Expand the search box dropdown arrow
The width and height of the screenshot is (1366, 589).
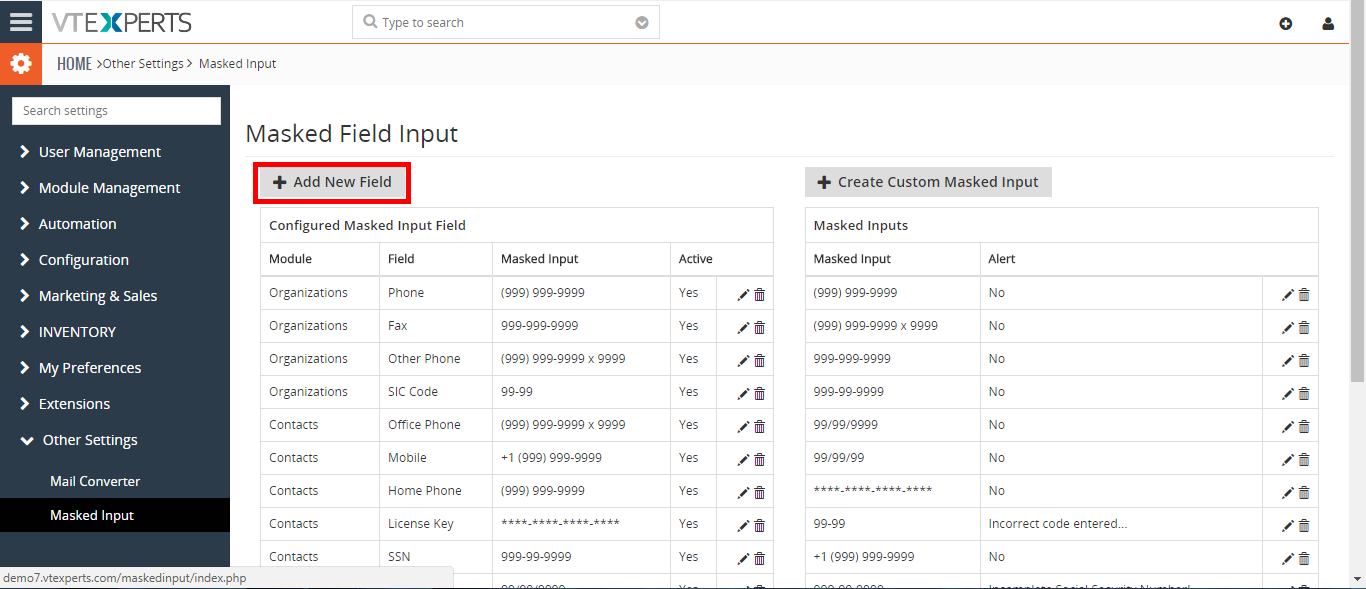(642, 23)
